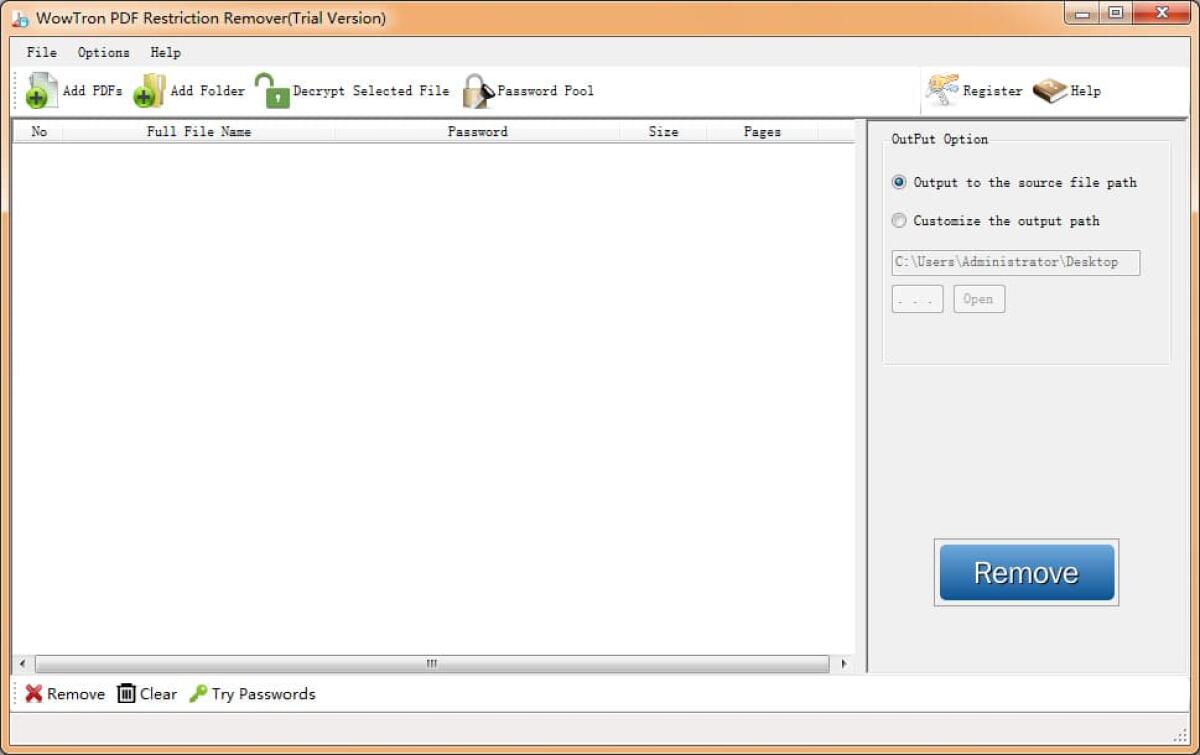This screenshot has height=755, width=1200.
Task: Click the Try Passwords key icon
Action: pyautogui.click(x=198, y=693)
